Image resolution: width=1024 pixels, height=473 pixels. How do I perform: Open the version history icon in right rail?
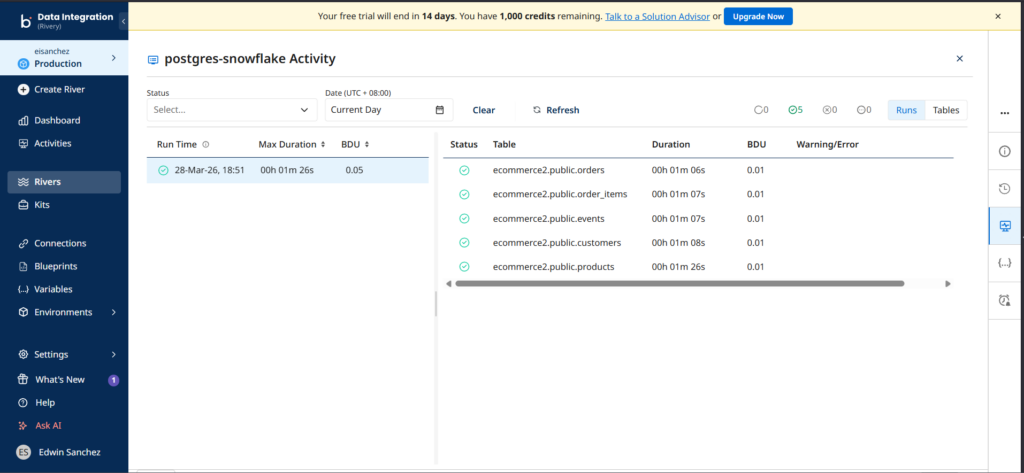tap(1005, 189)
